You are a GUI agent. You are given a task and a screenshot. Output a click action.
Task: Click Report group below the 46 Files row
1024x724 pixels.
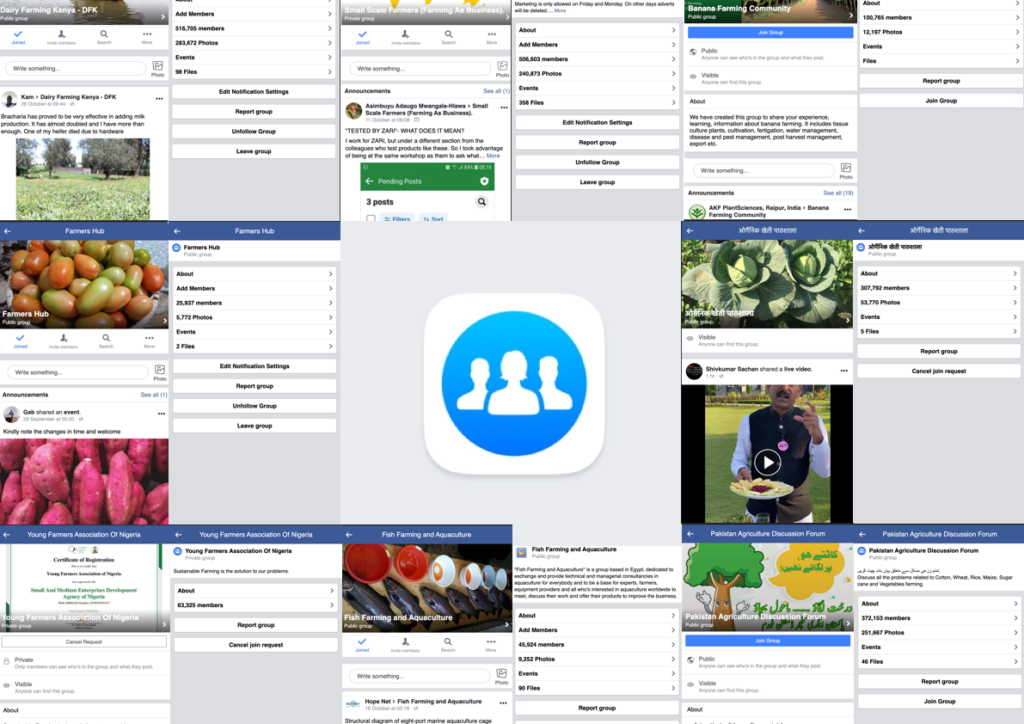(x=939, y=682)
